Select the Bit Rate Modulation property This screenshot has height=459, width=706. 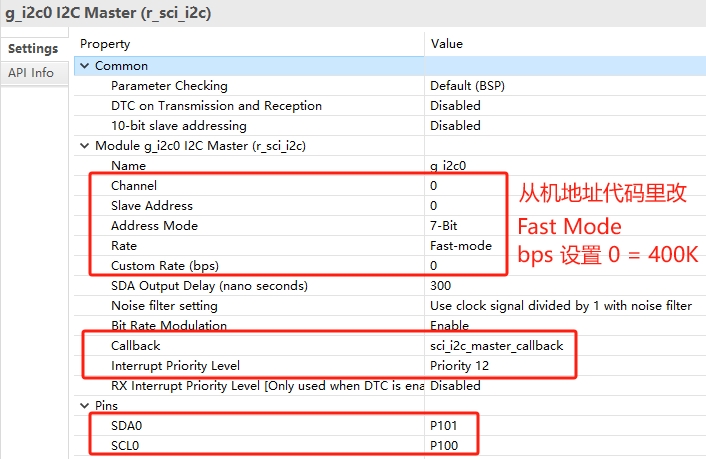(x=169, y=325)
